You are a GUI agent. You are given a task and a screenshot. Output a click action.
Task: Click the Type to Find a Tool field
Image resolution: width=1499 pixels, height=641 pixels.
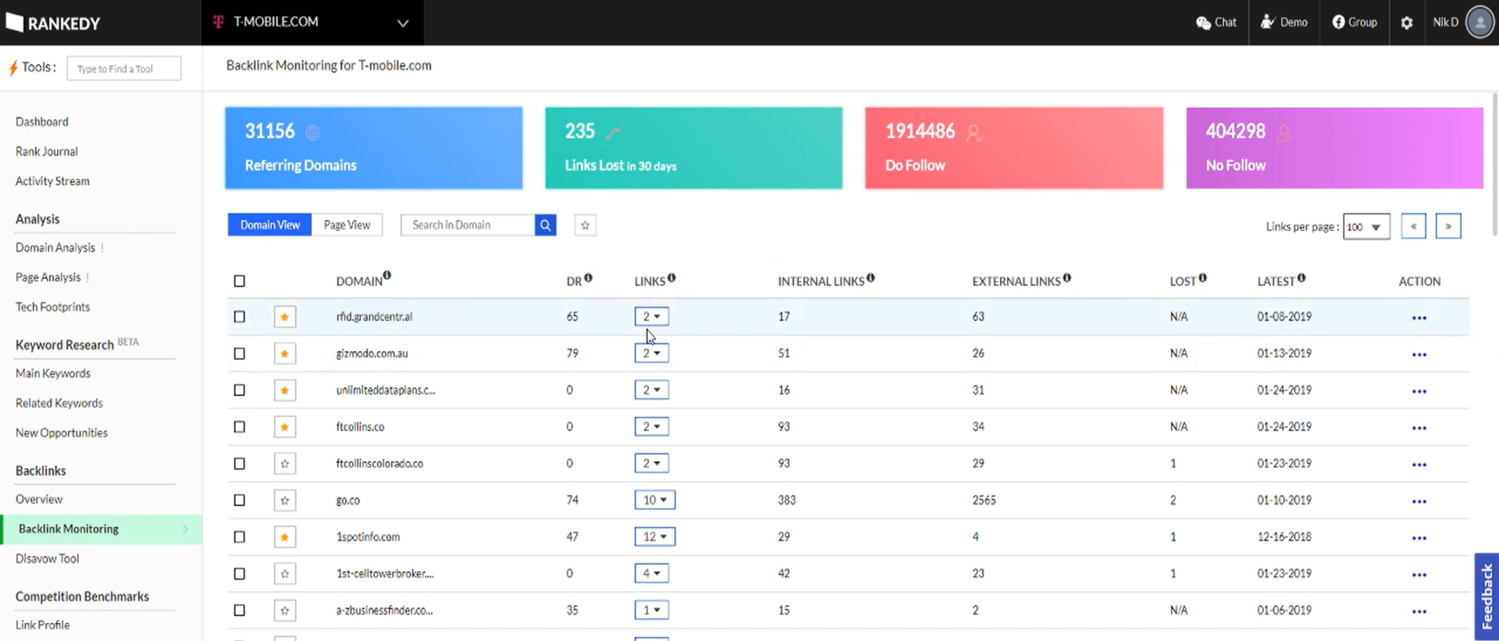[x=124, y=69]
